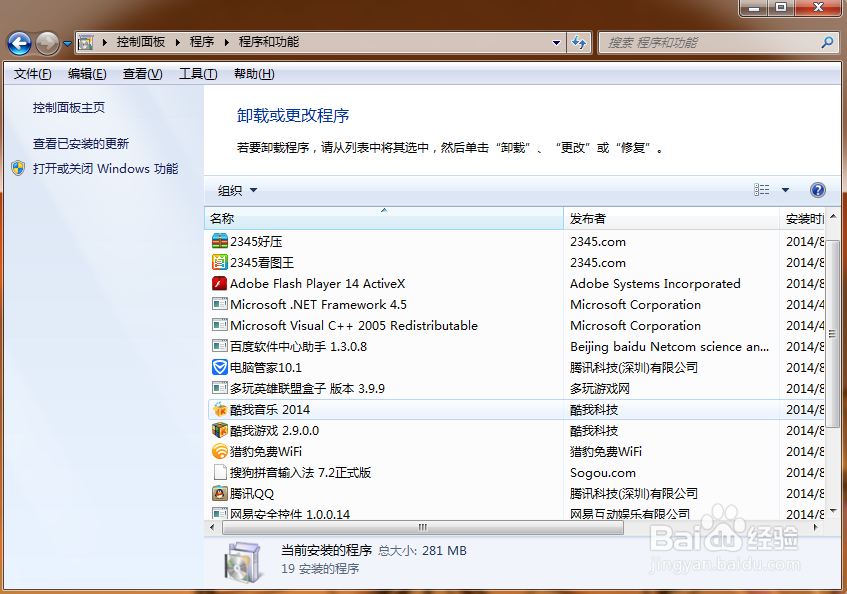Screen dimensions: 847x594
Task: Click Sogou.com publisher cell
Action: click(x=603, y=473)
